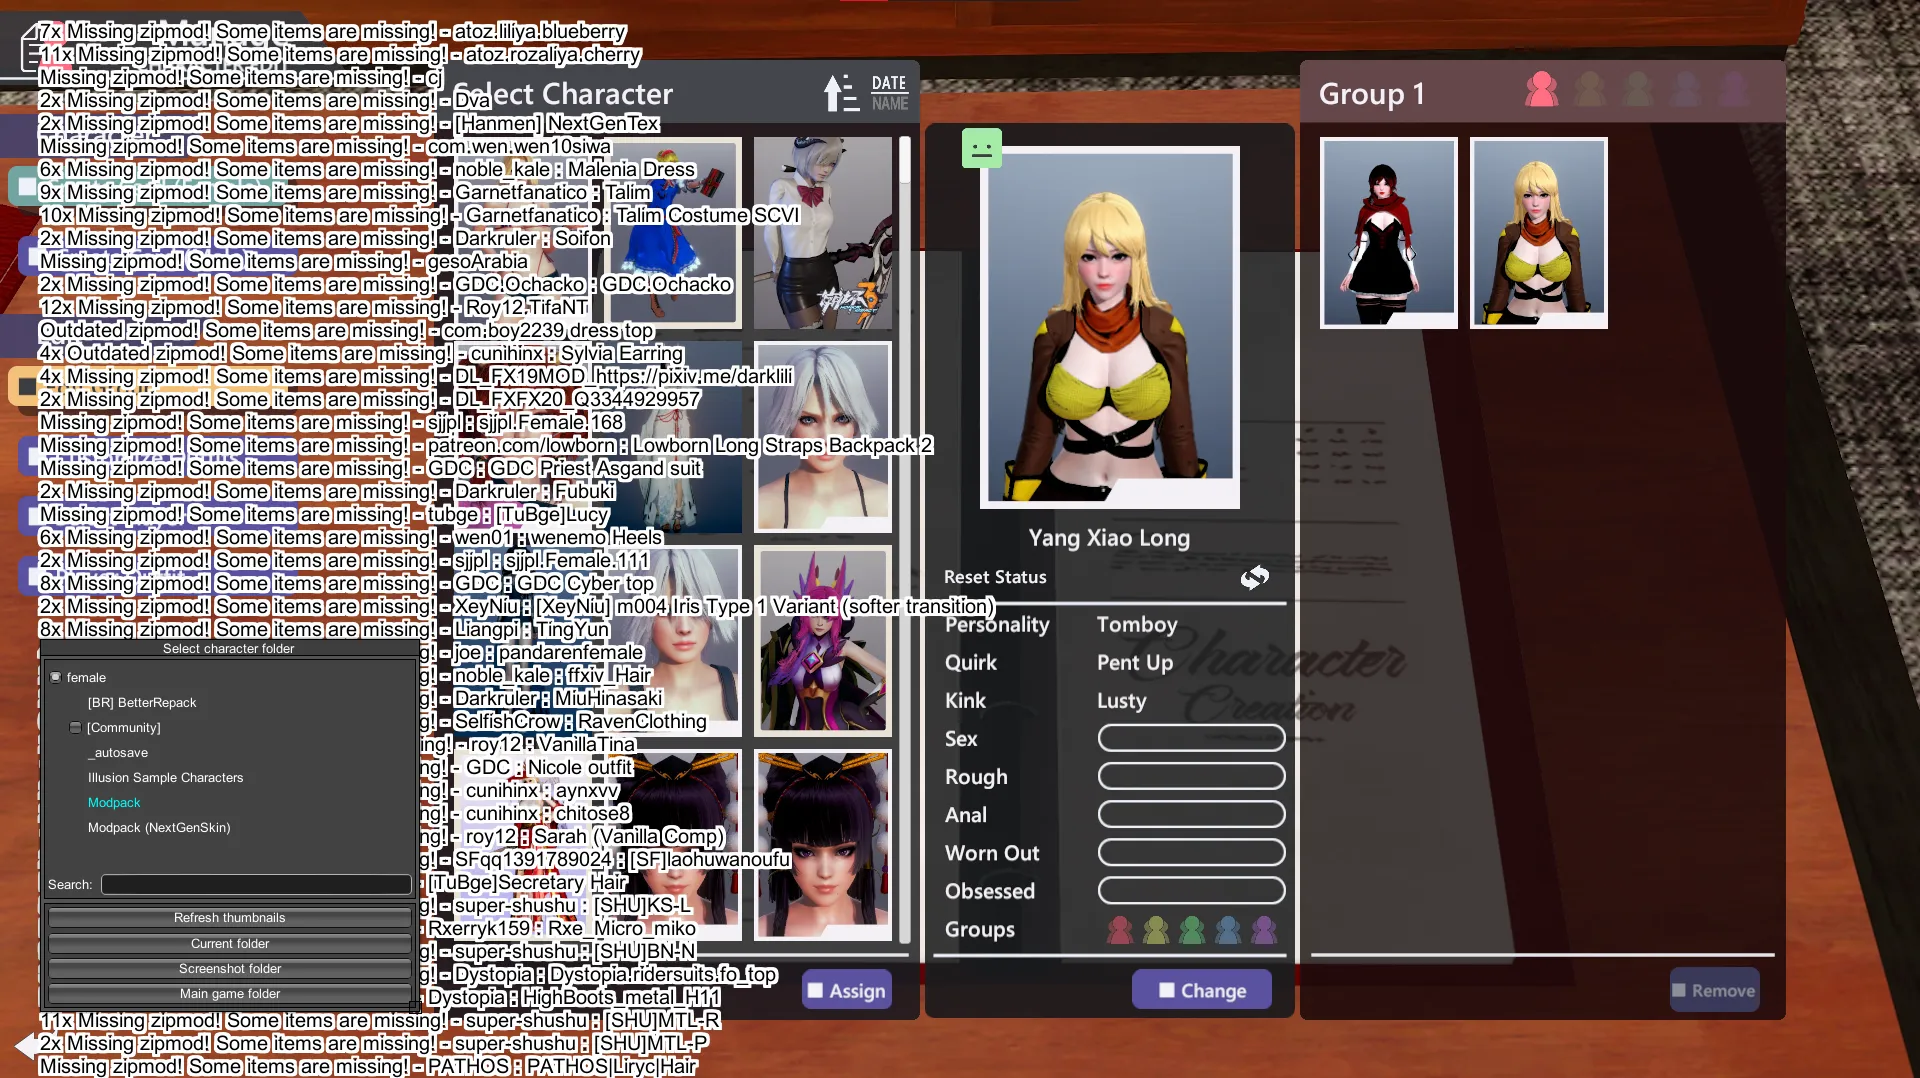
Task: Click the Reset Status refresh icon
Action: 1254,577
